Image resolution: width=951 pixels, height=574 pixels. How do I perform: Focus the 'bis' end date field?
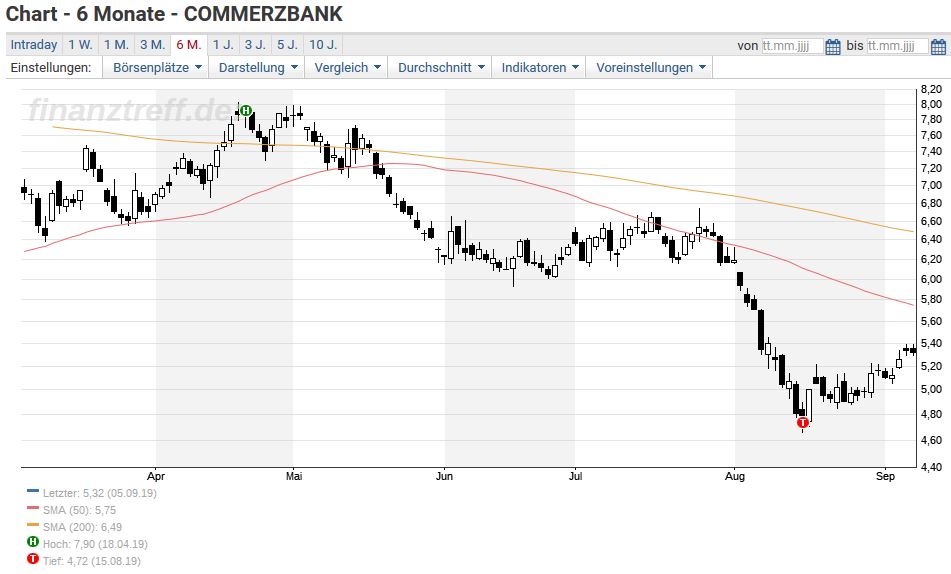point(897,46)
